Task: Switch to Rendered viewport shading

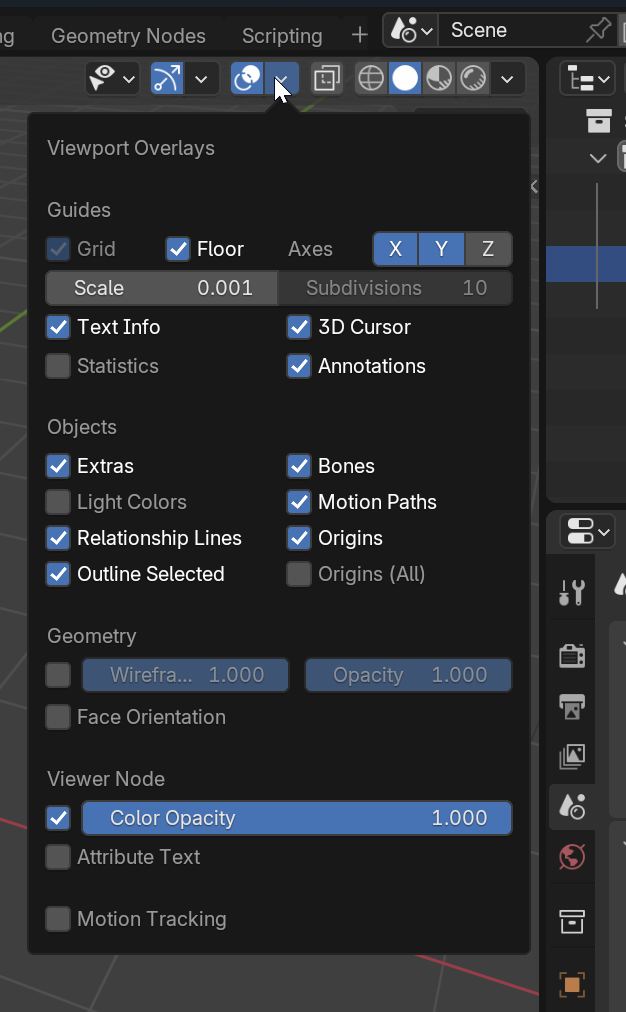Action: (473, 79)
